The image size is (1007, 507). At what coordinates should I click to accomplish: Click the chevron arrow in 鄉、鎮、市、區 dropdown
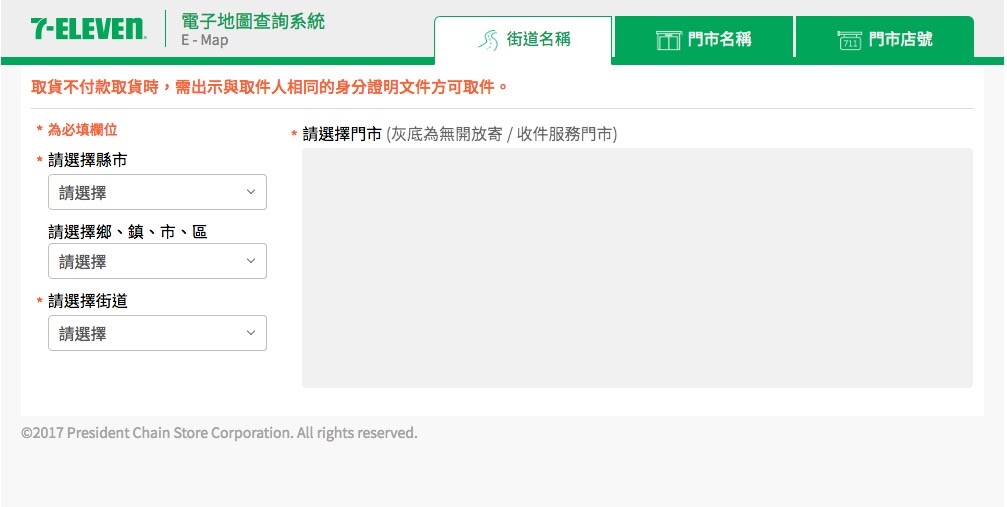pos(251,261)
